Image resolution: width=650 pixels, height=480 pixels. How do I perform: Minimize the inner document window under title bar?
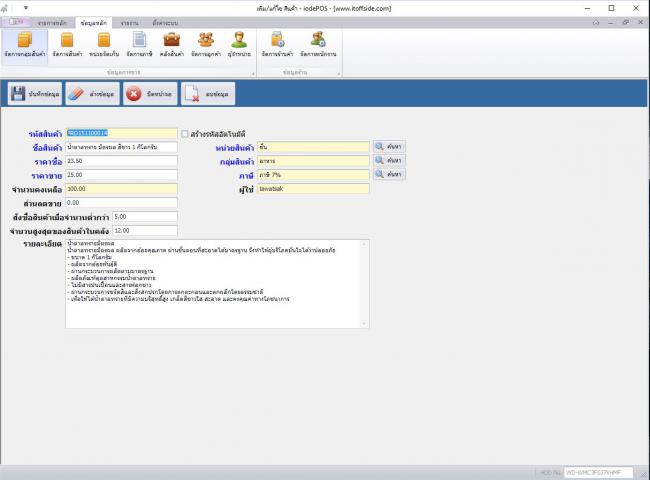pyautogui.click(x=611, y=22)
